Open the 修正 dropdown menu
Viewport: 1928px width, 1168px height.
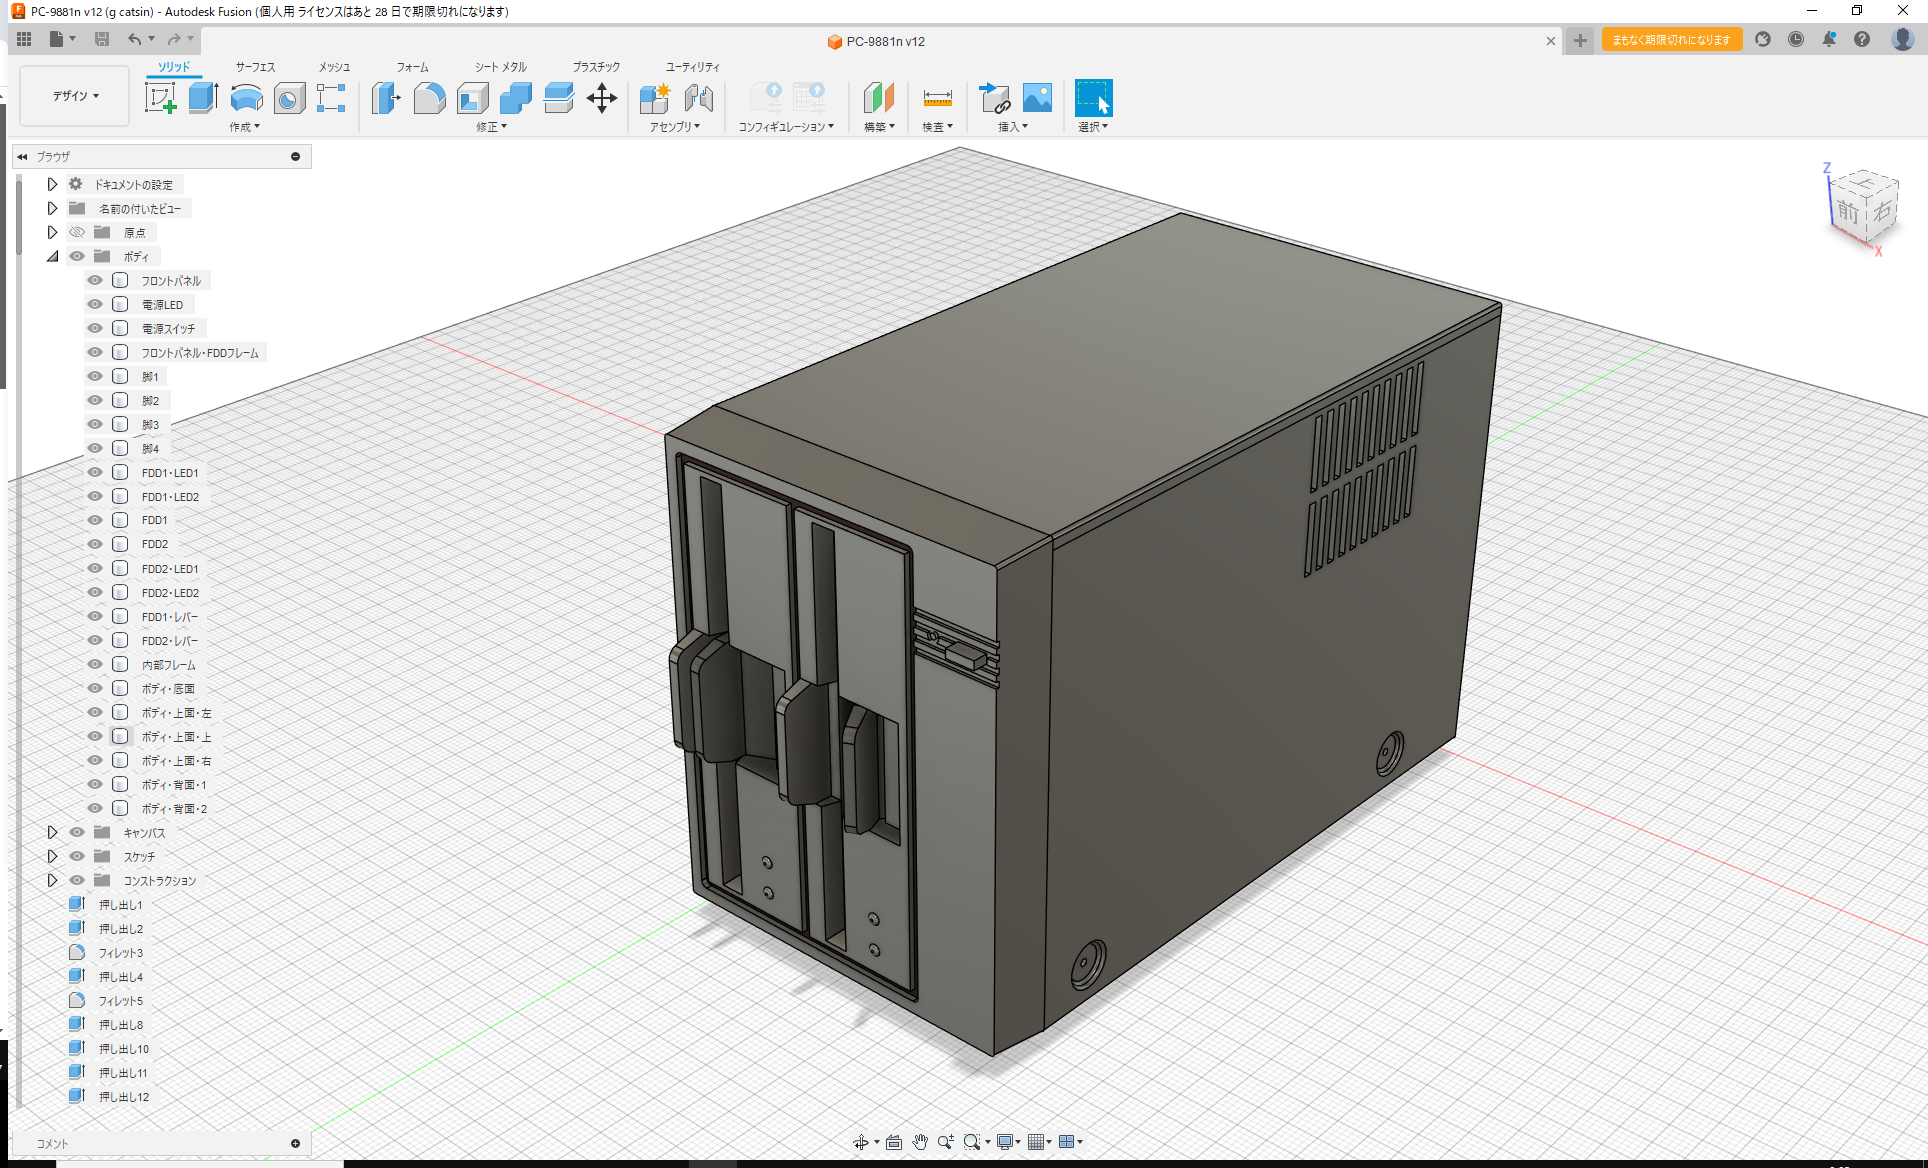tap(491, 127)
